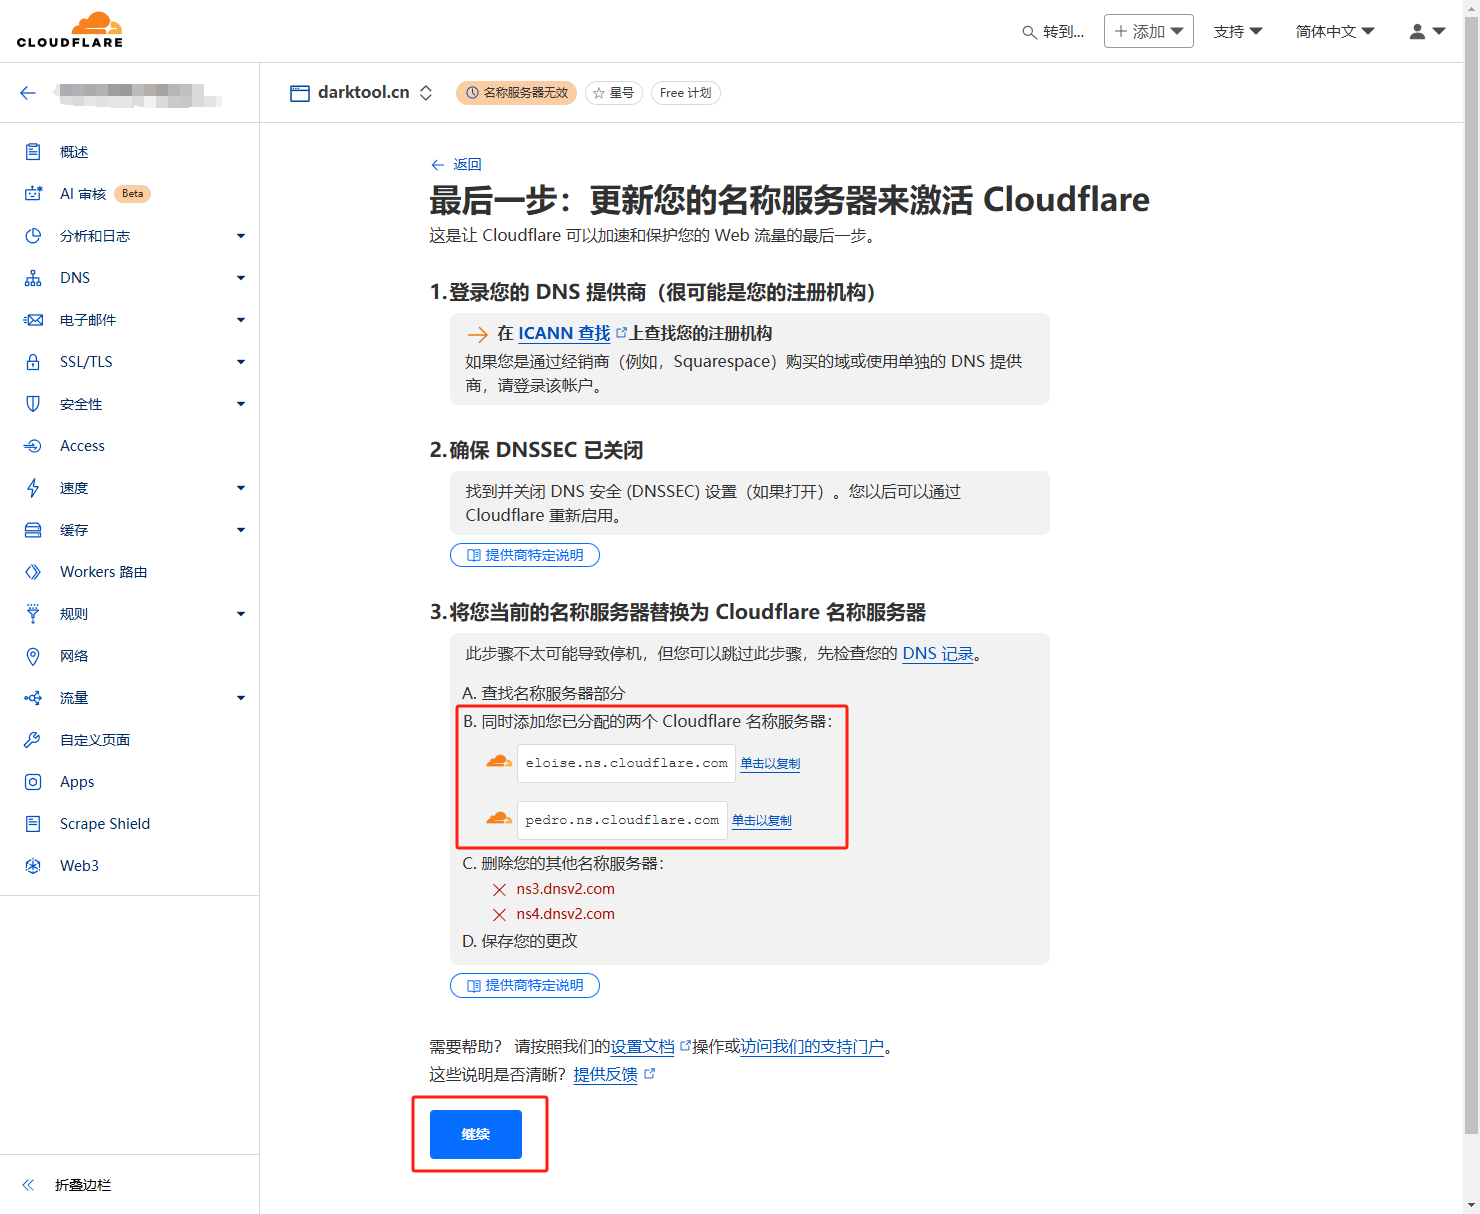Click the search magnifier icon 转到

pyautogui.click(x=1029, y=32)
